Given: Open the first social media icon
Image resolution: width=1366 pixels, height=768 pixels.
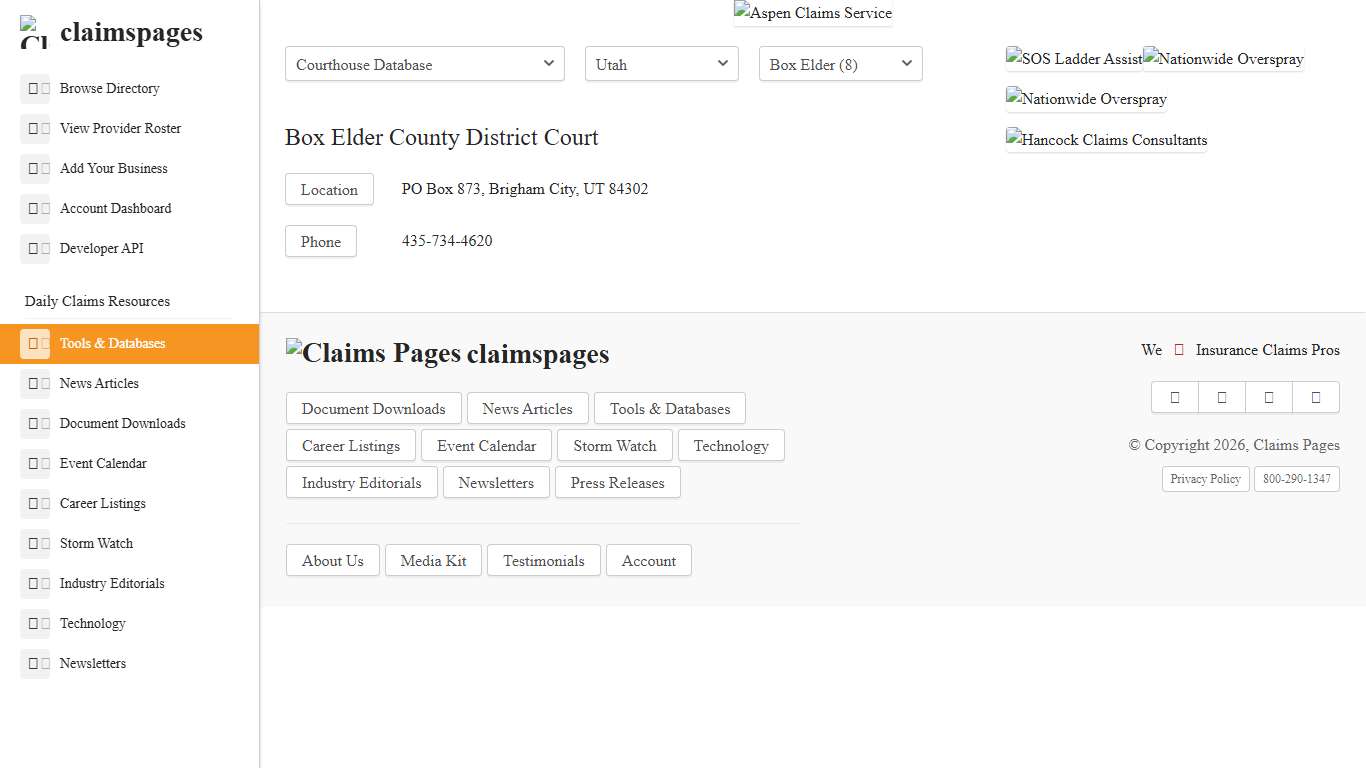Looking at the screenshot, I should click(1174, 397).
